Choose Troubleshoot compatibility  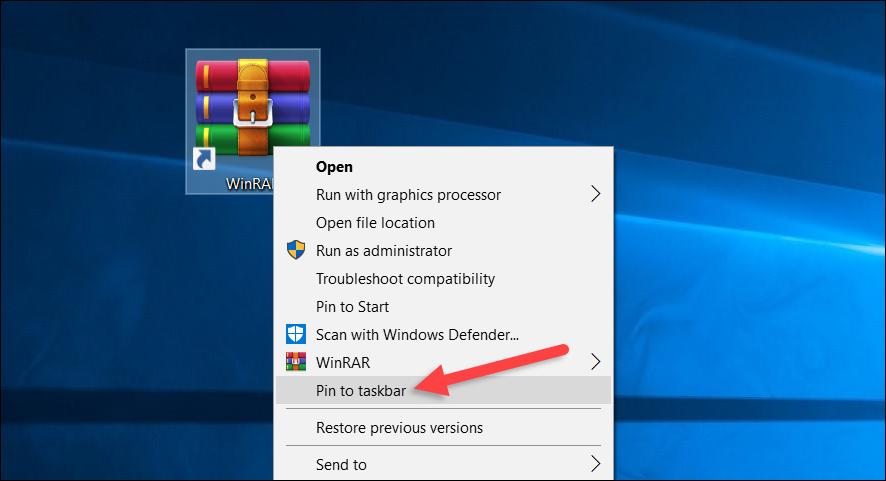[444, 279]
